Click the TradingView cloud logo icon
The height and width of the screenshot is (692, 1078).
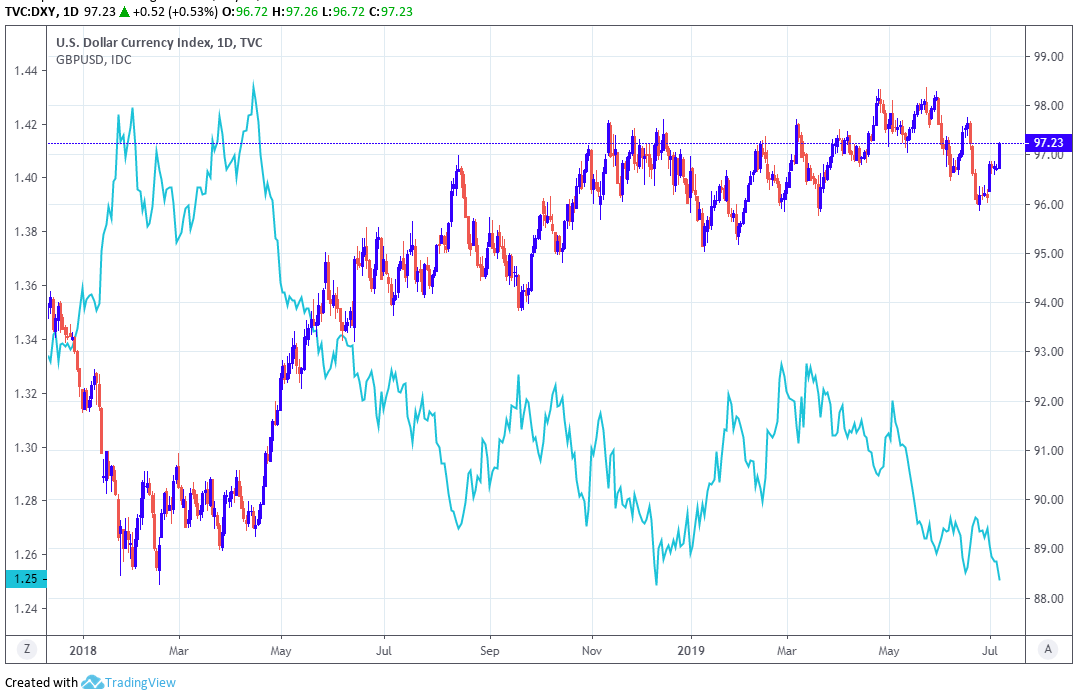pos(93,682)
